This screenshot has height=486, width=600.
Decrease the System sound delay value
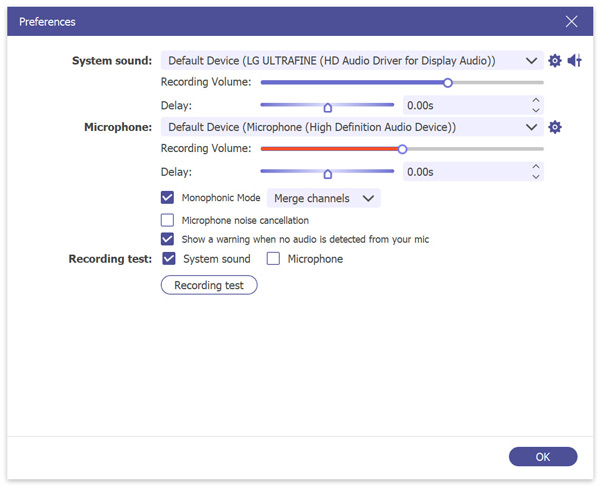click(536, 110)
